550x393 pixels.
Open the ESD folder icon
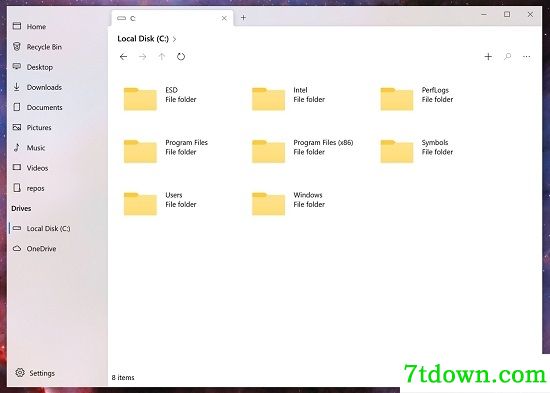point(140,99)
